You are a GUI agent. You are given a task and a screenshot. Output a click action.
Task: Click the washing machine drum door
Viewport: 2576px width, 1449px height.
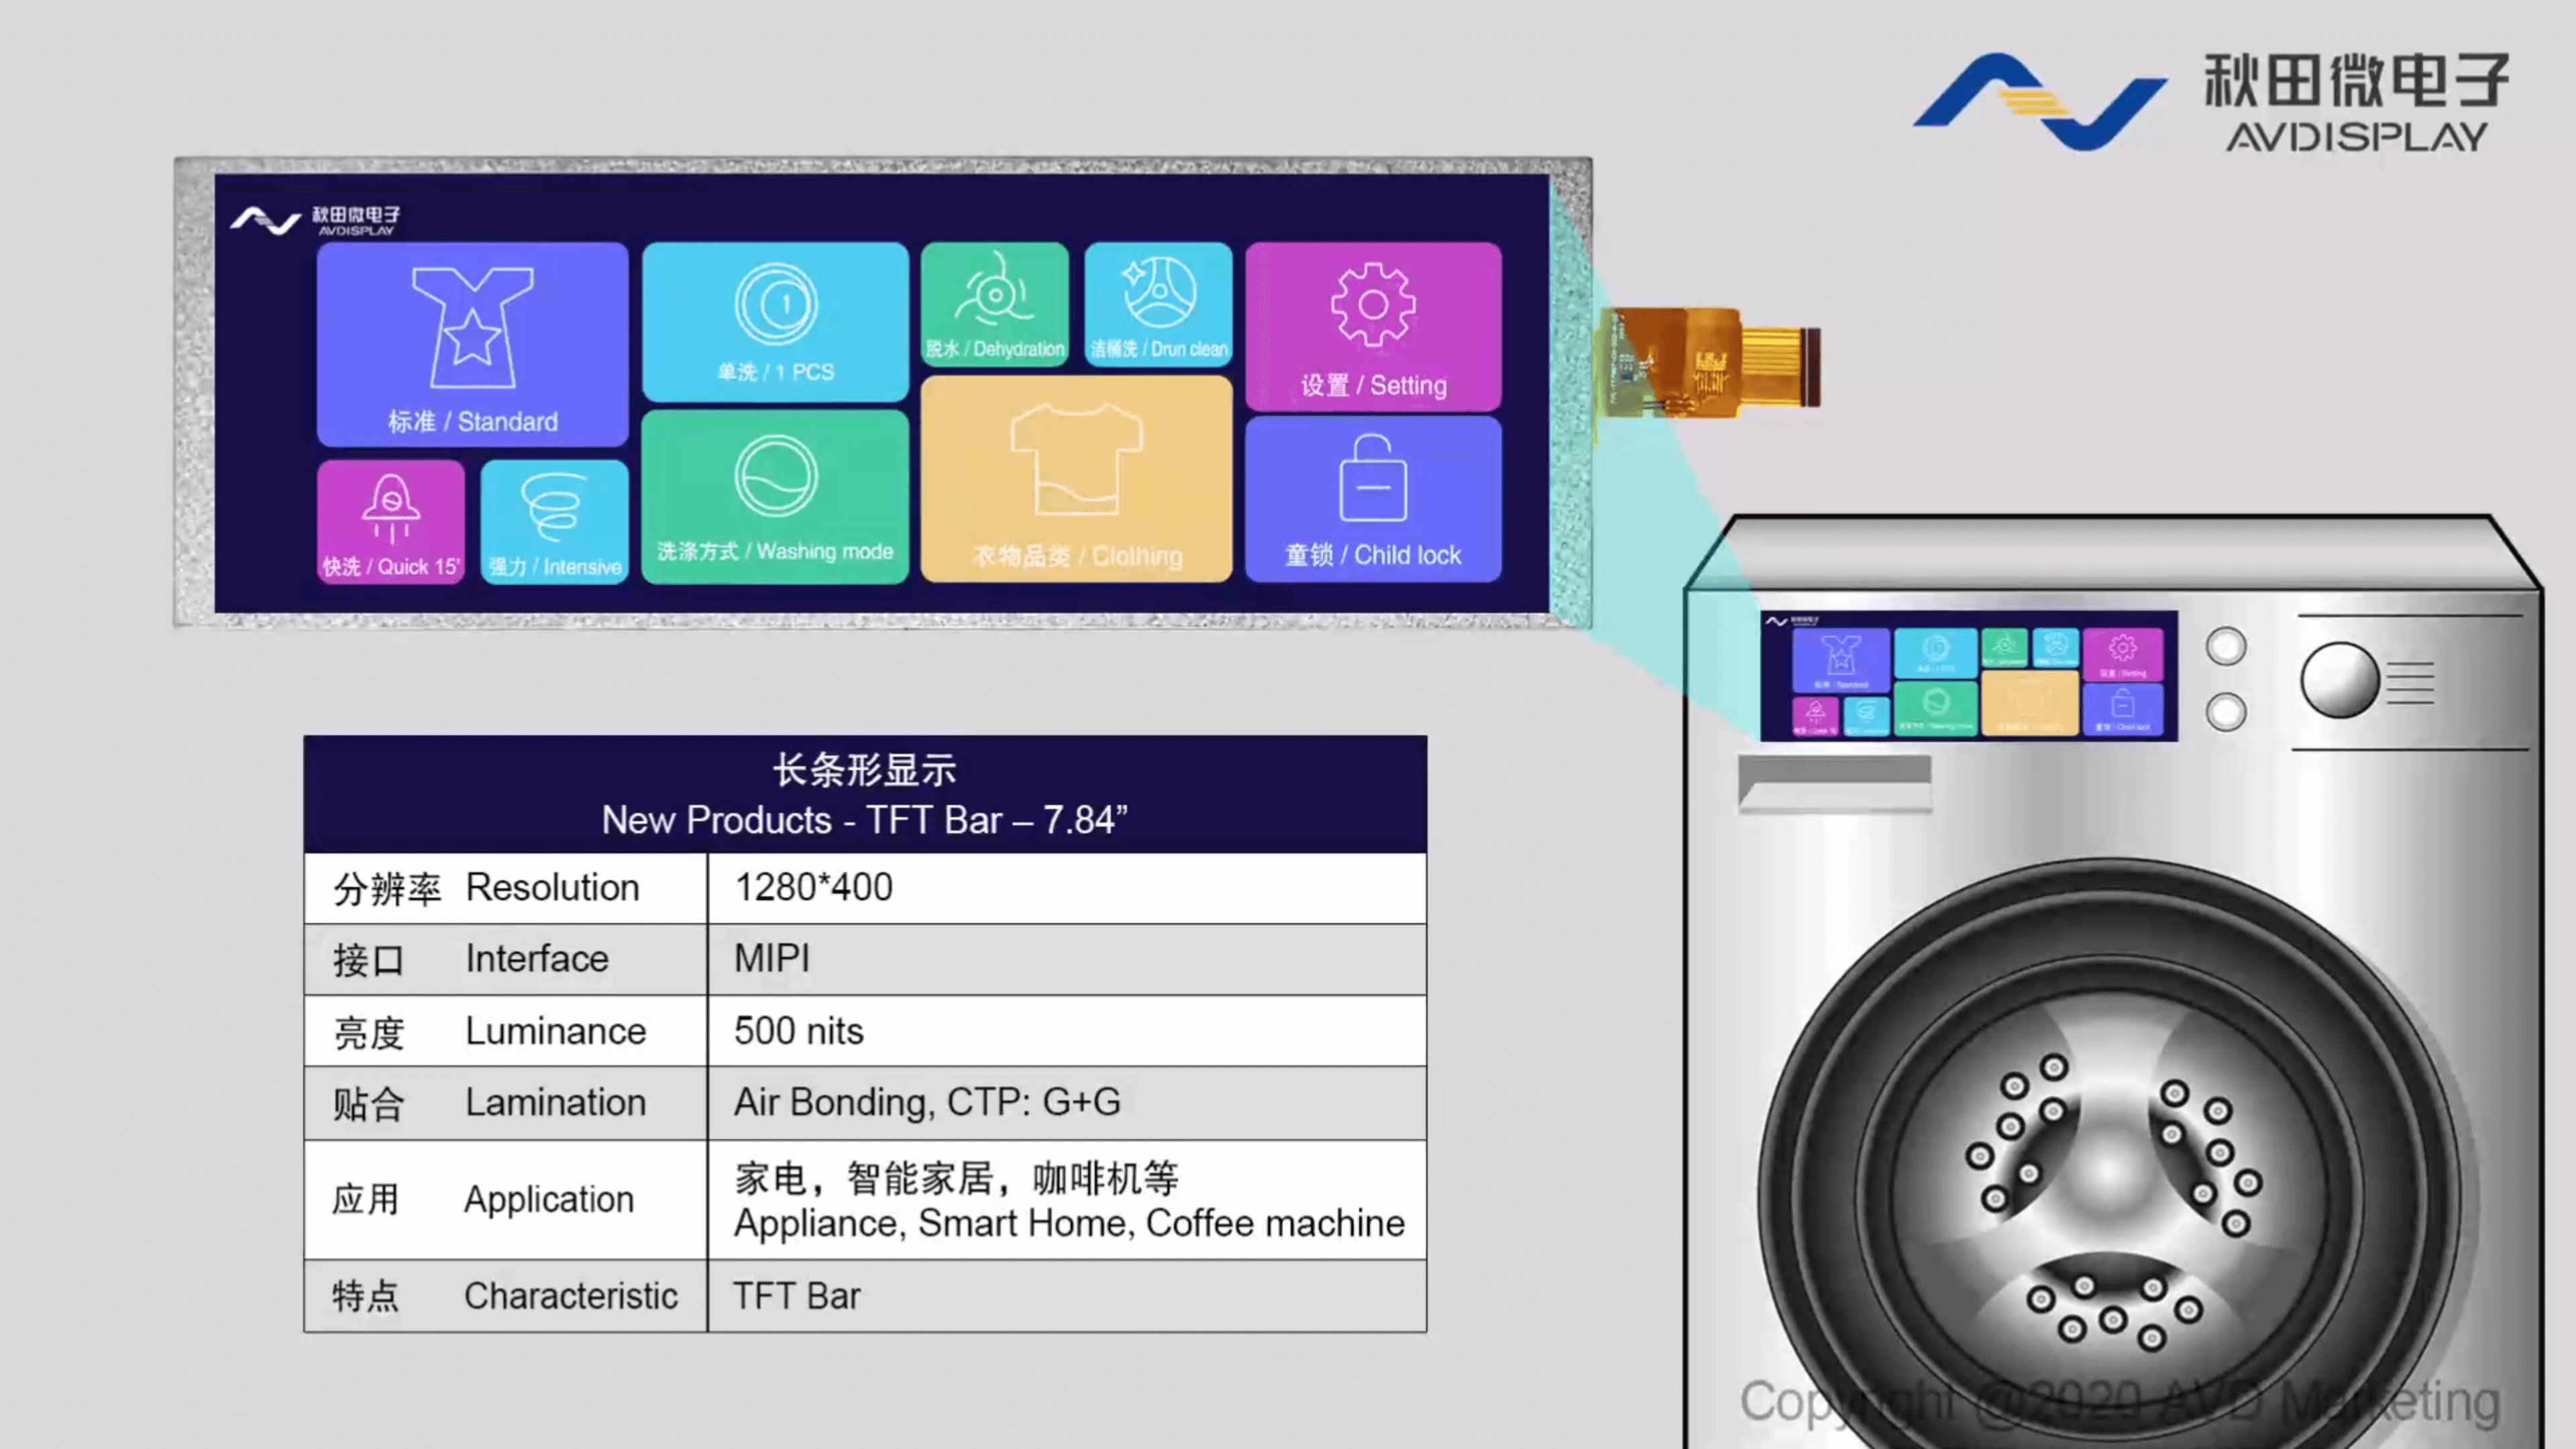[x=2108, y=1170]
